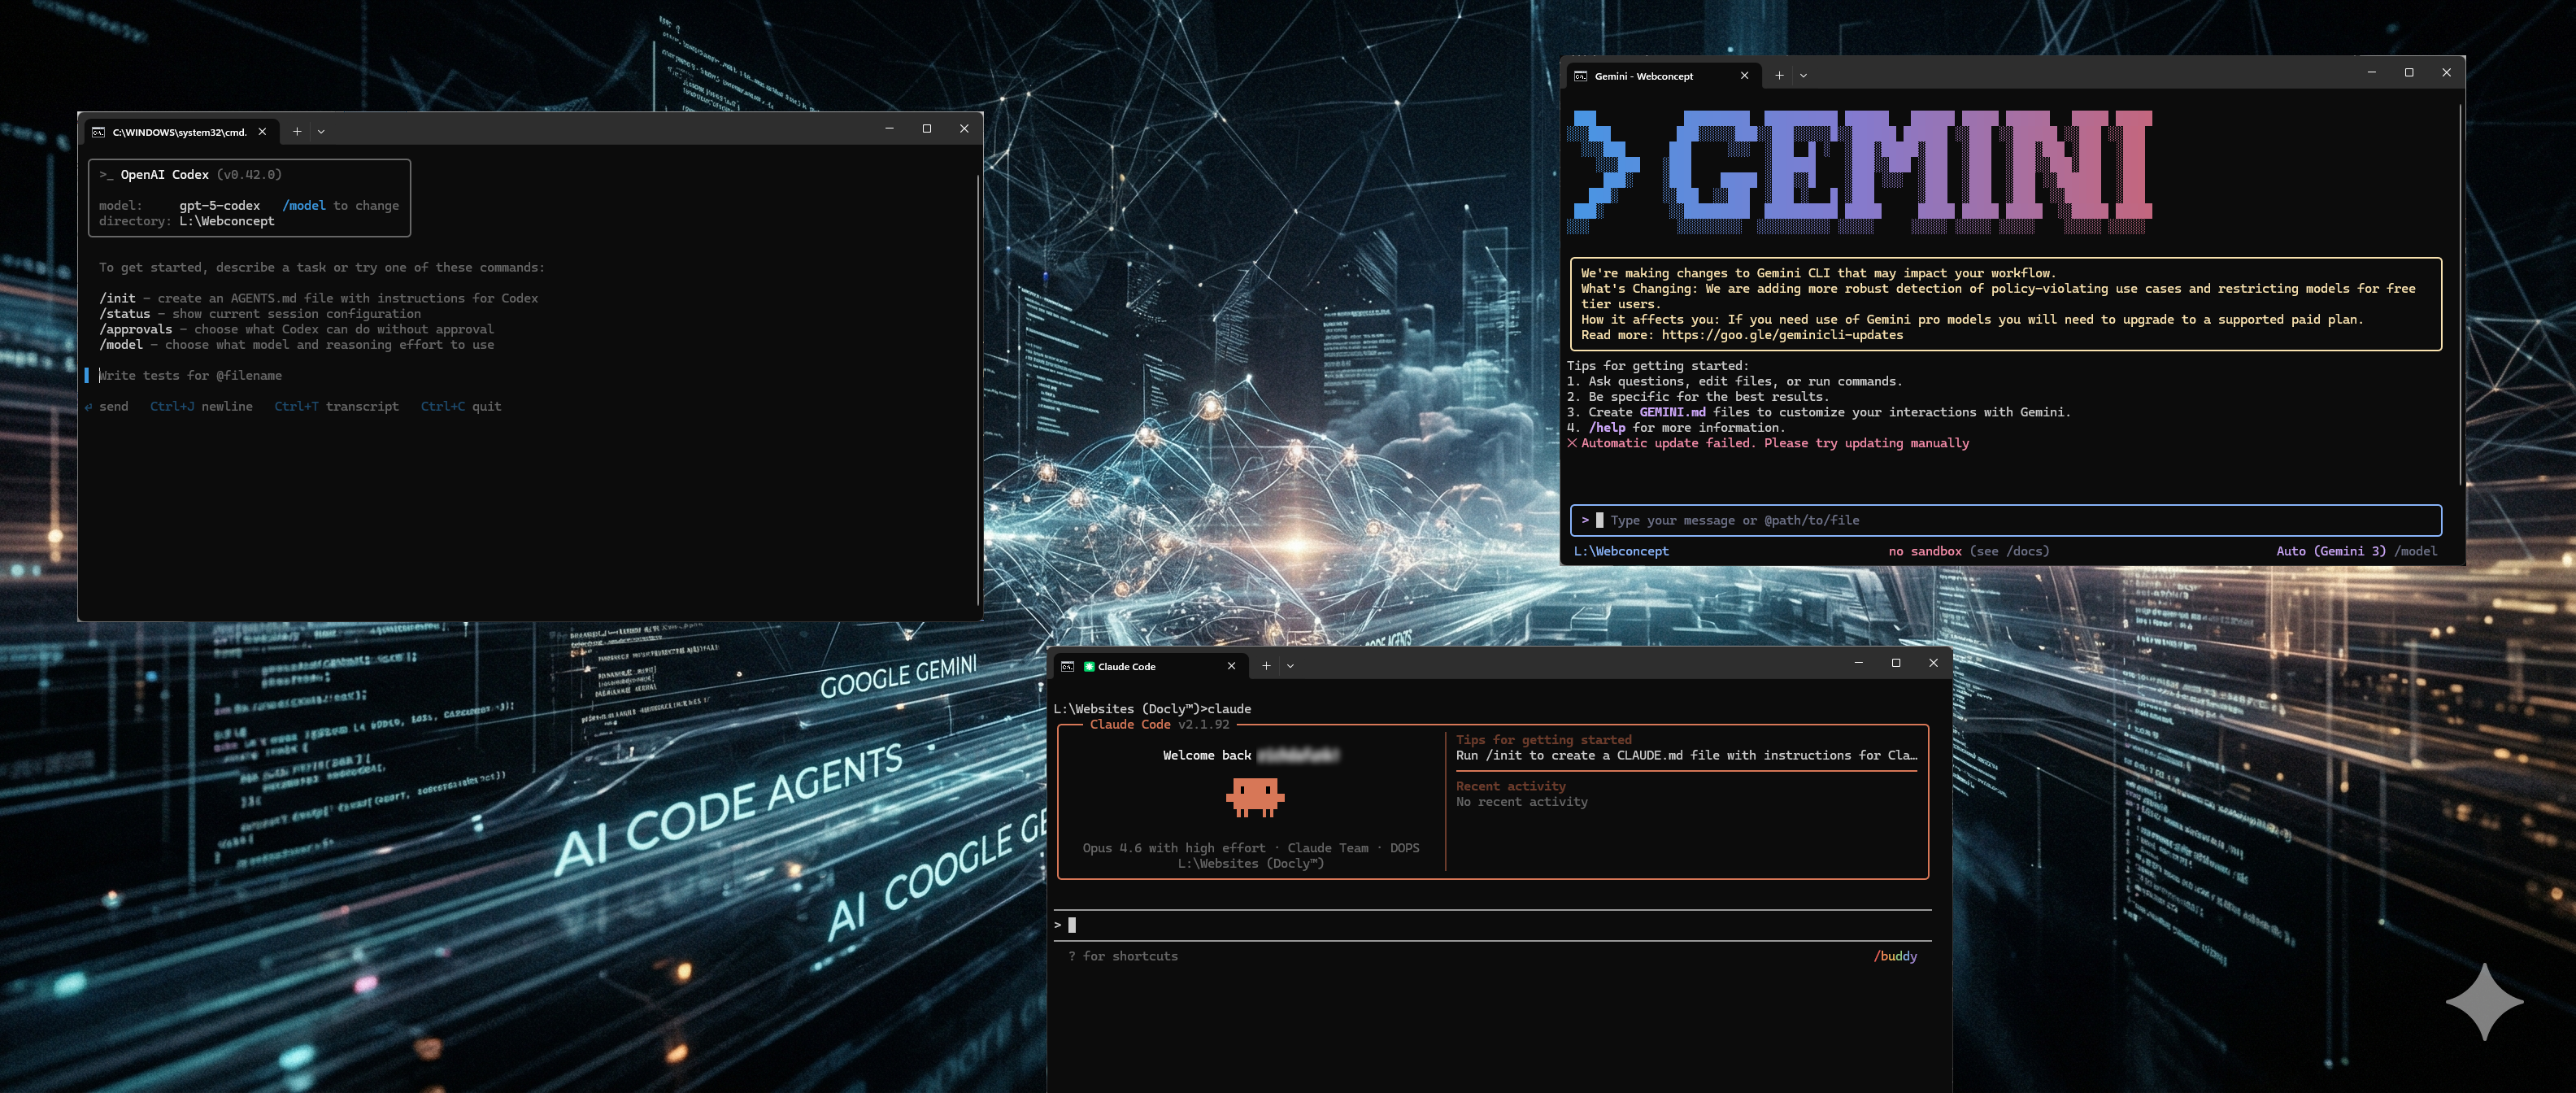Screen dimensions: 2576x1093
Task: Select the Gemini - Webconcept tab
Action: click(1643, 76)
